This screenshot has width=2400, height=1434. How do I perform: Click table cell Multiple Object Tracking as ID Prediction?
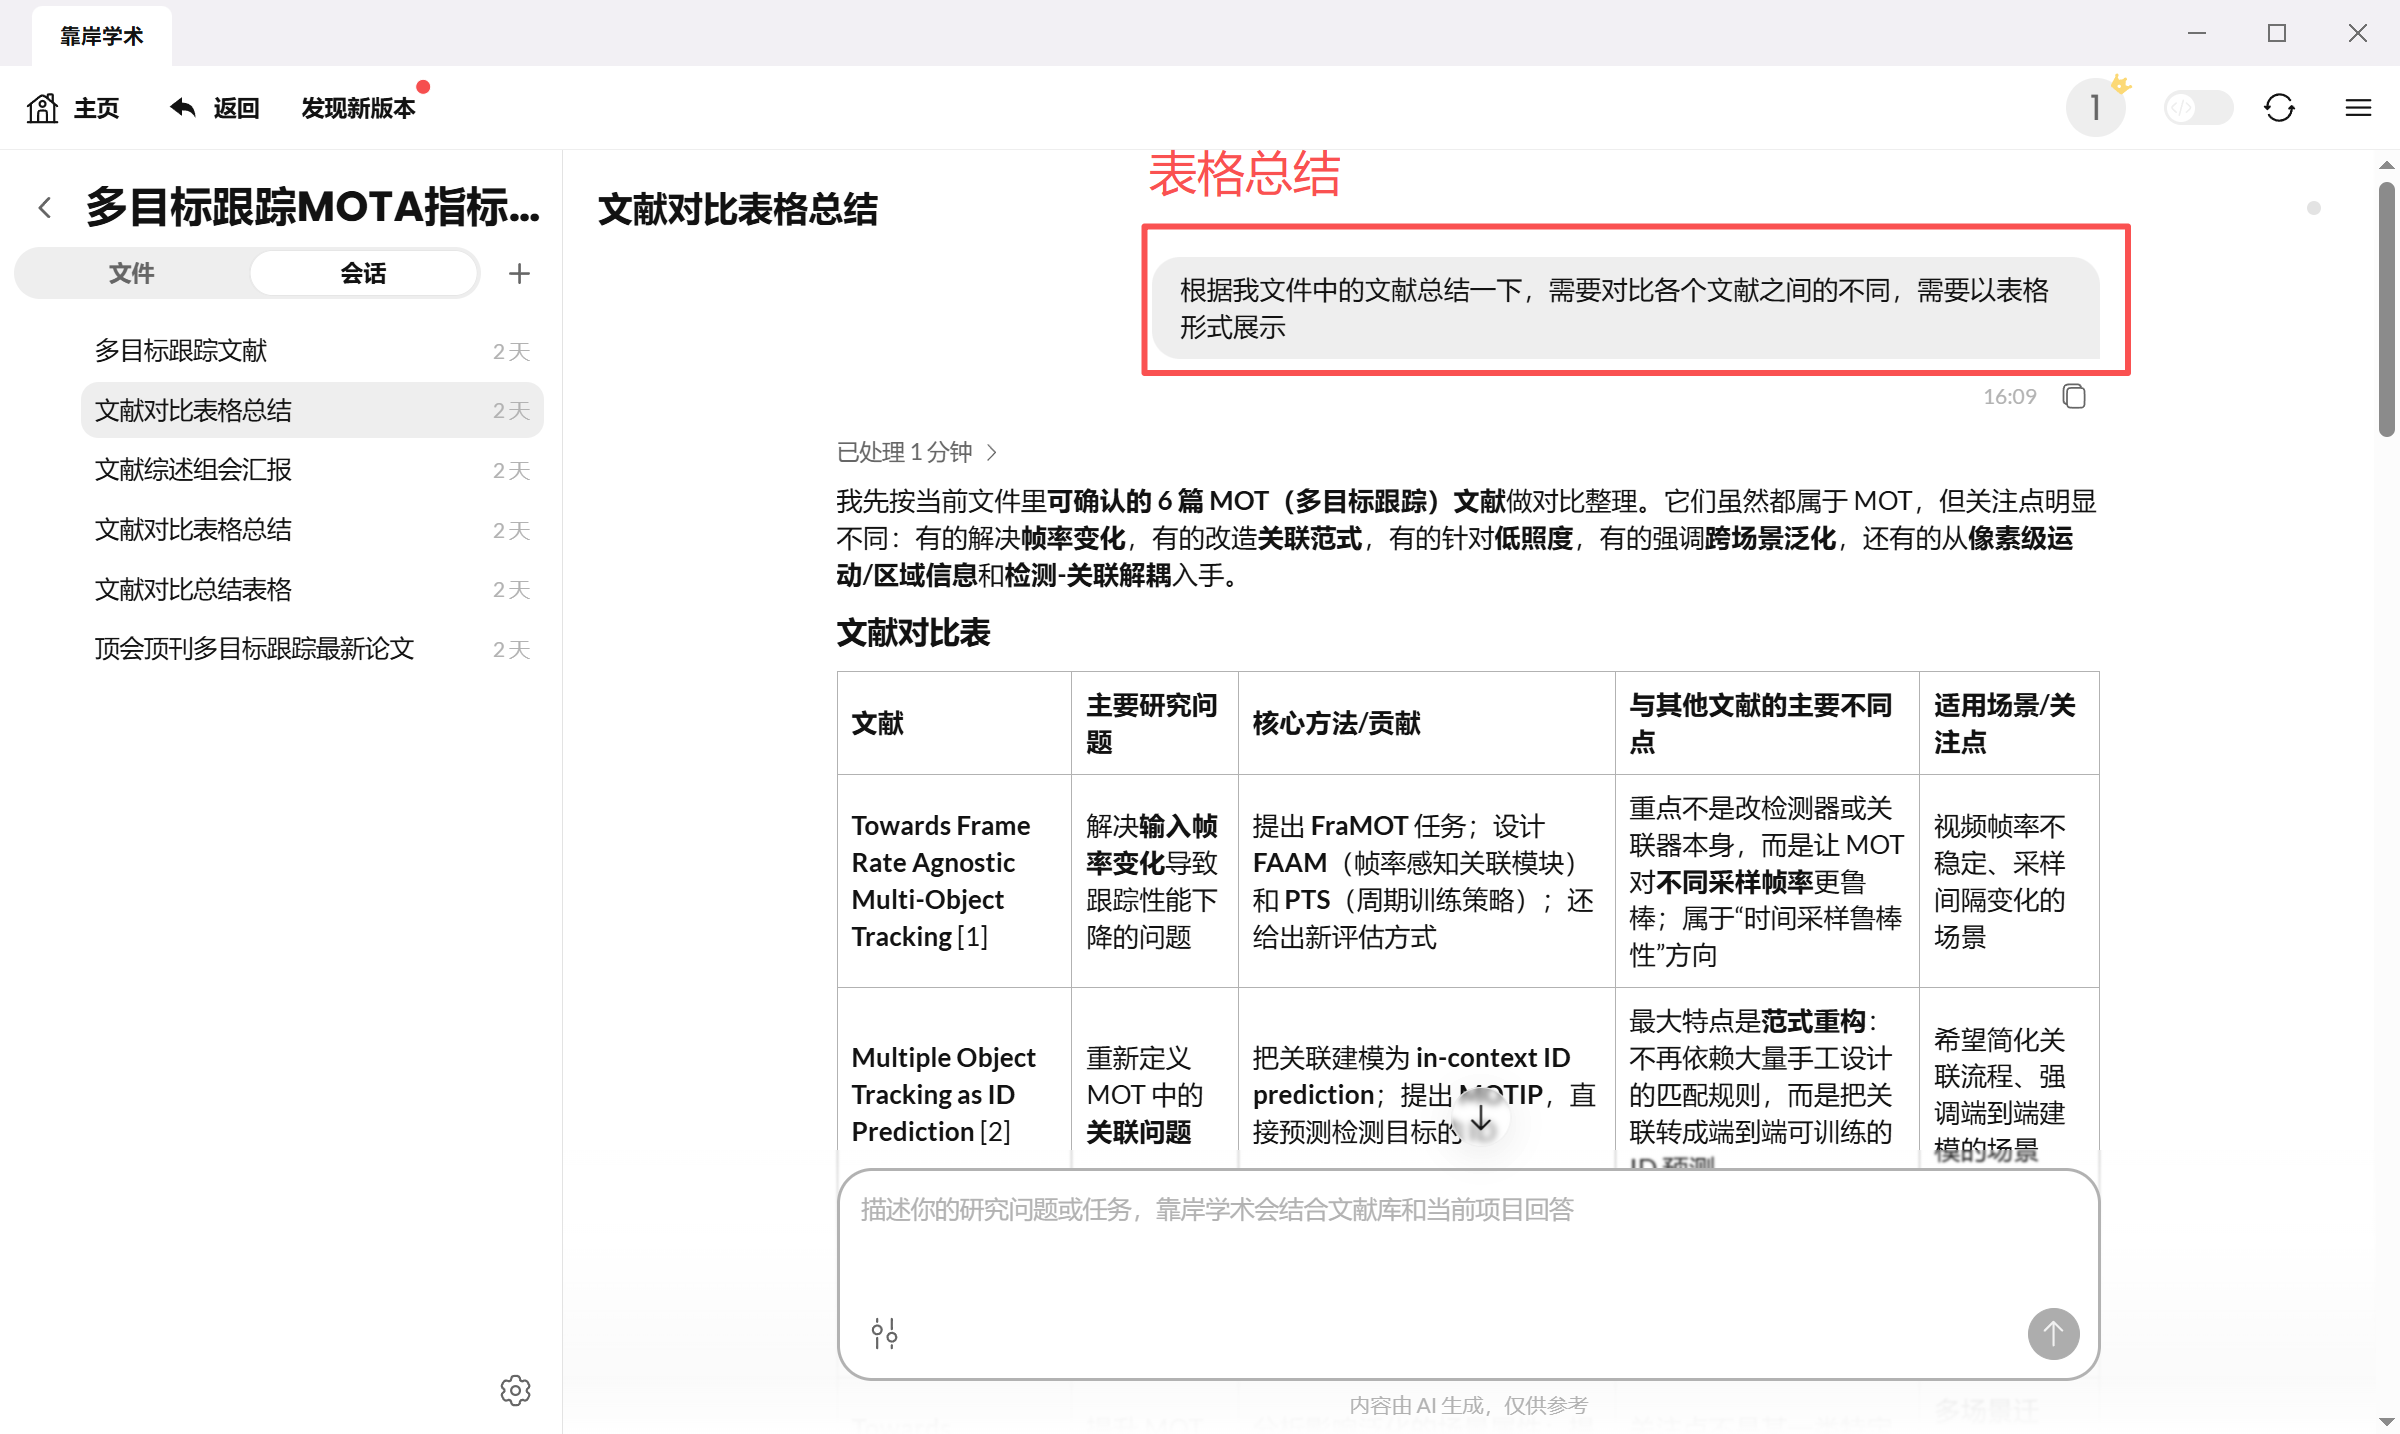[954, 1094]
